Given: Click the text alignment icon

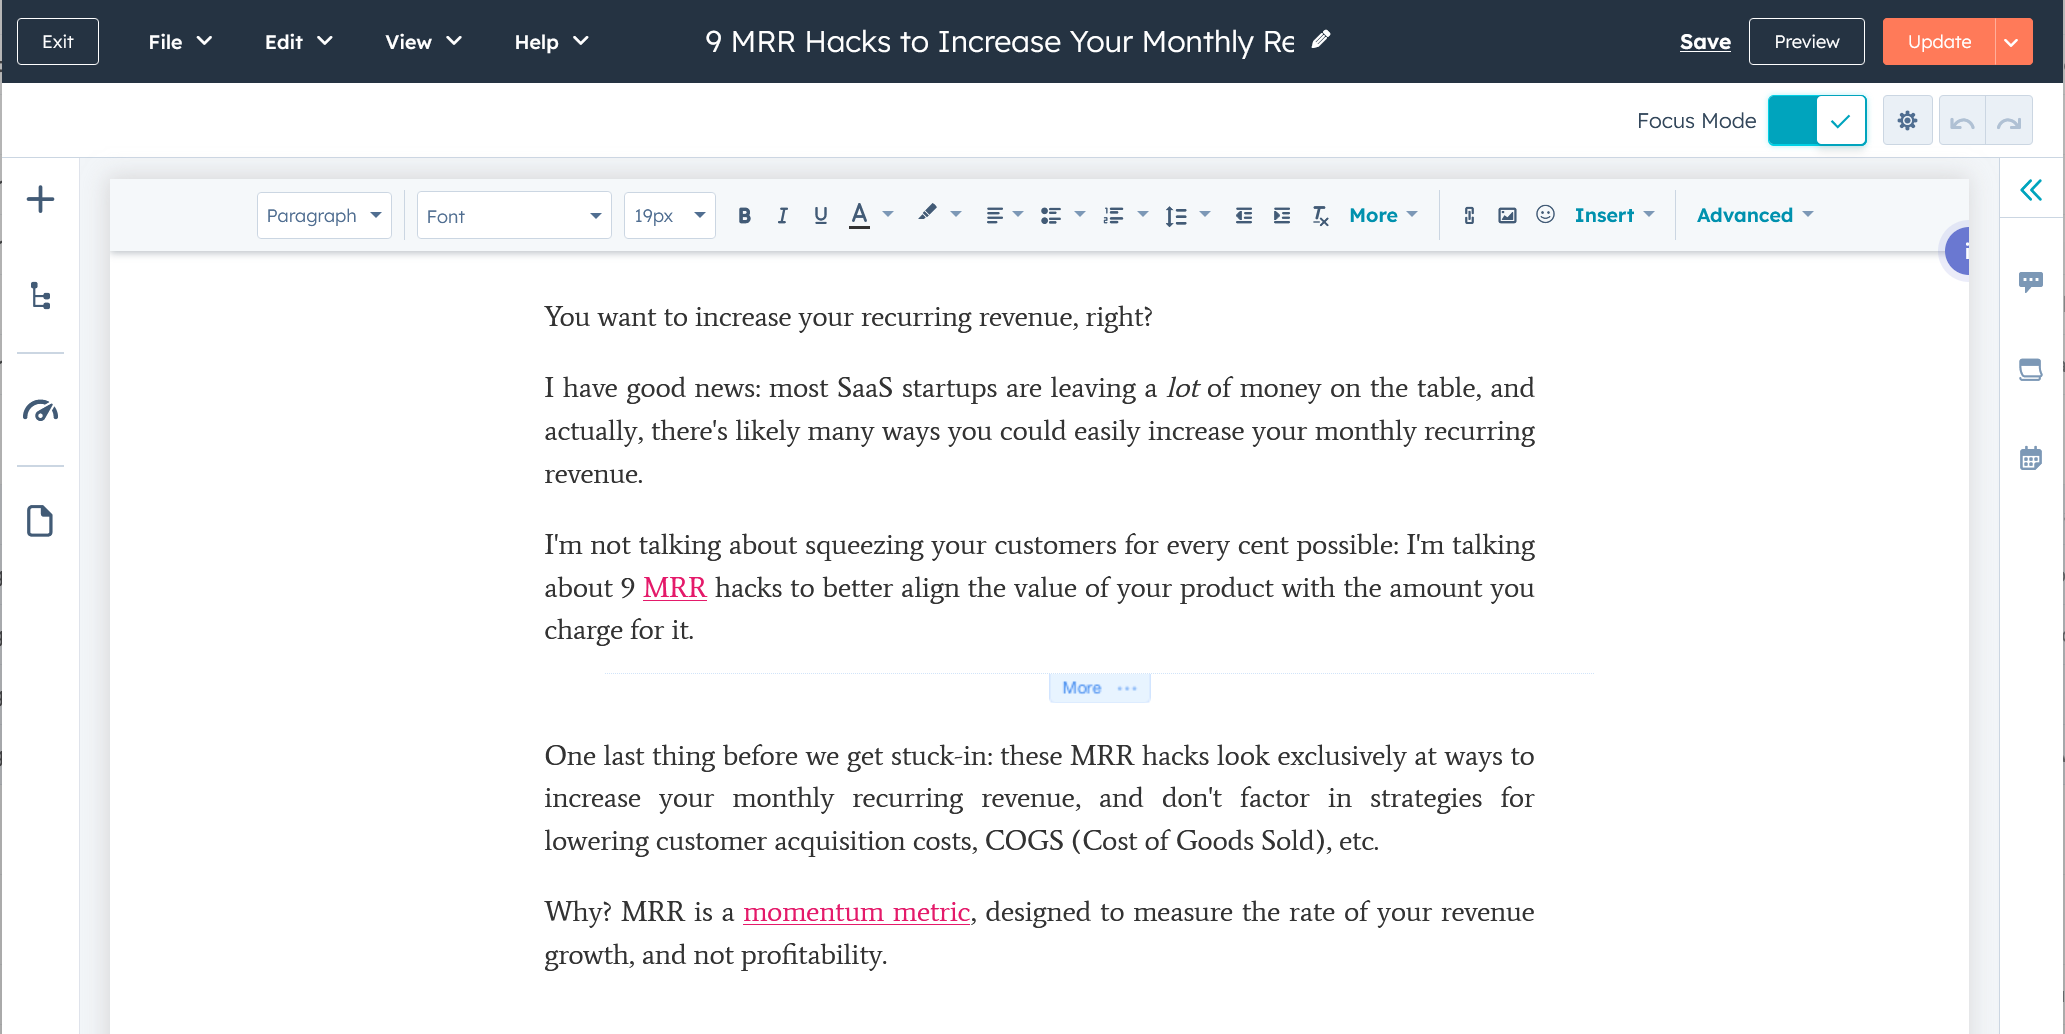Looking at the screenshot, I should [994, 215].
